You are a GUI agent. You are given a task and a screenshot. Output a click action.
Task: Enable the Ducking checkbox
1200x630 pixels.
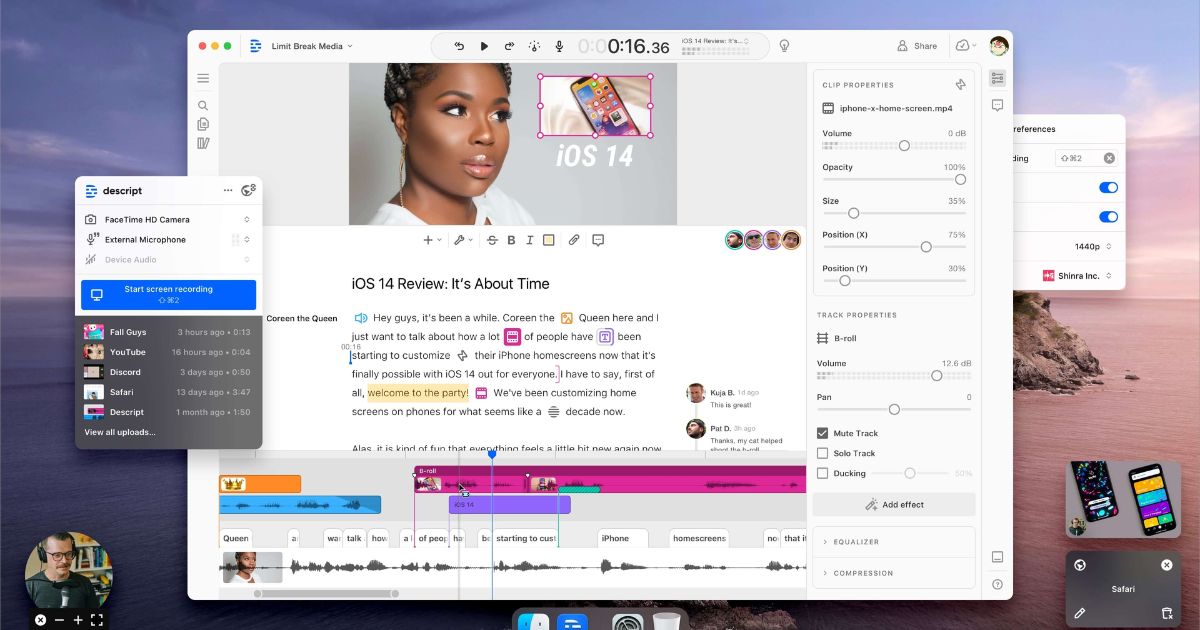[822, 473]
